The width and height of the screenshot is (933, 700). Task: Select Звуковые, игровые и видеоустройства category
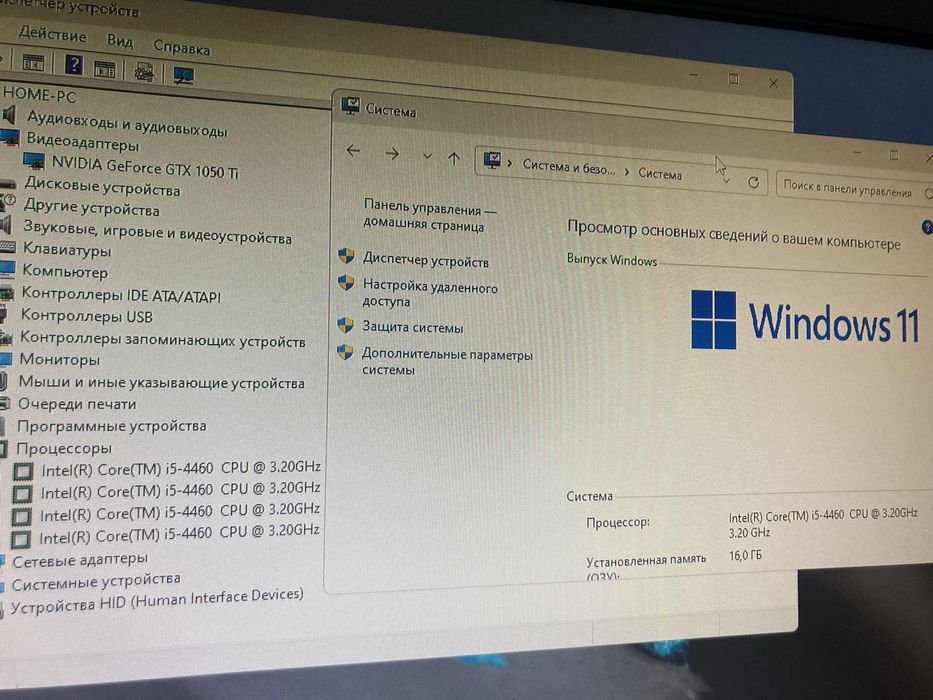tap(158, 233)
